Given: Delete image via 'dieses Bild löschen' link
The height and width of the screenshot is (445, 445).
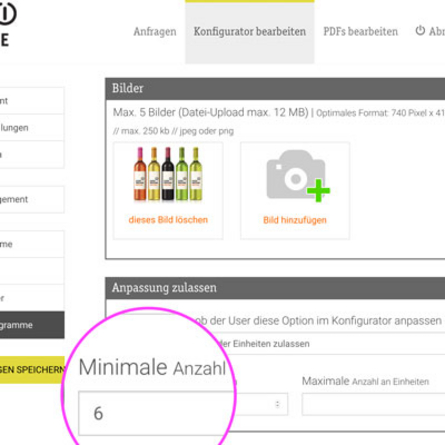Looking at the screenshot, I should tap(168, 220).
